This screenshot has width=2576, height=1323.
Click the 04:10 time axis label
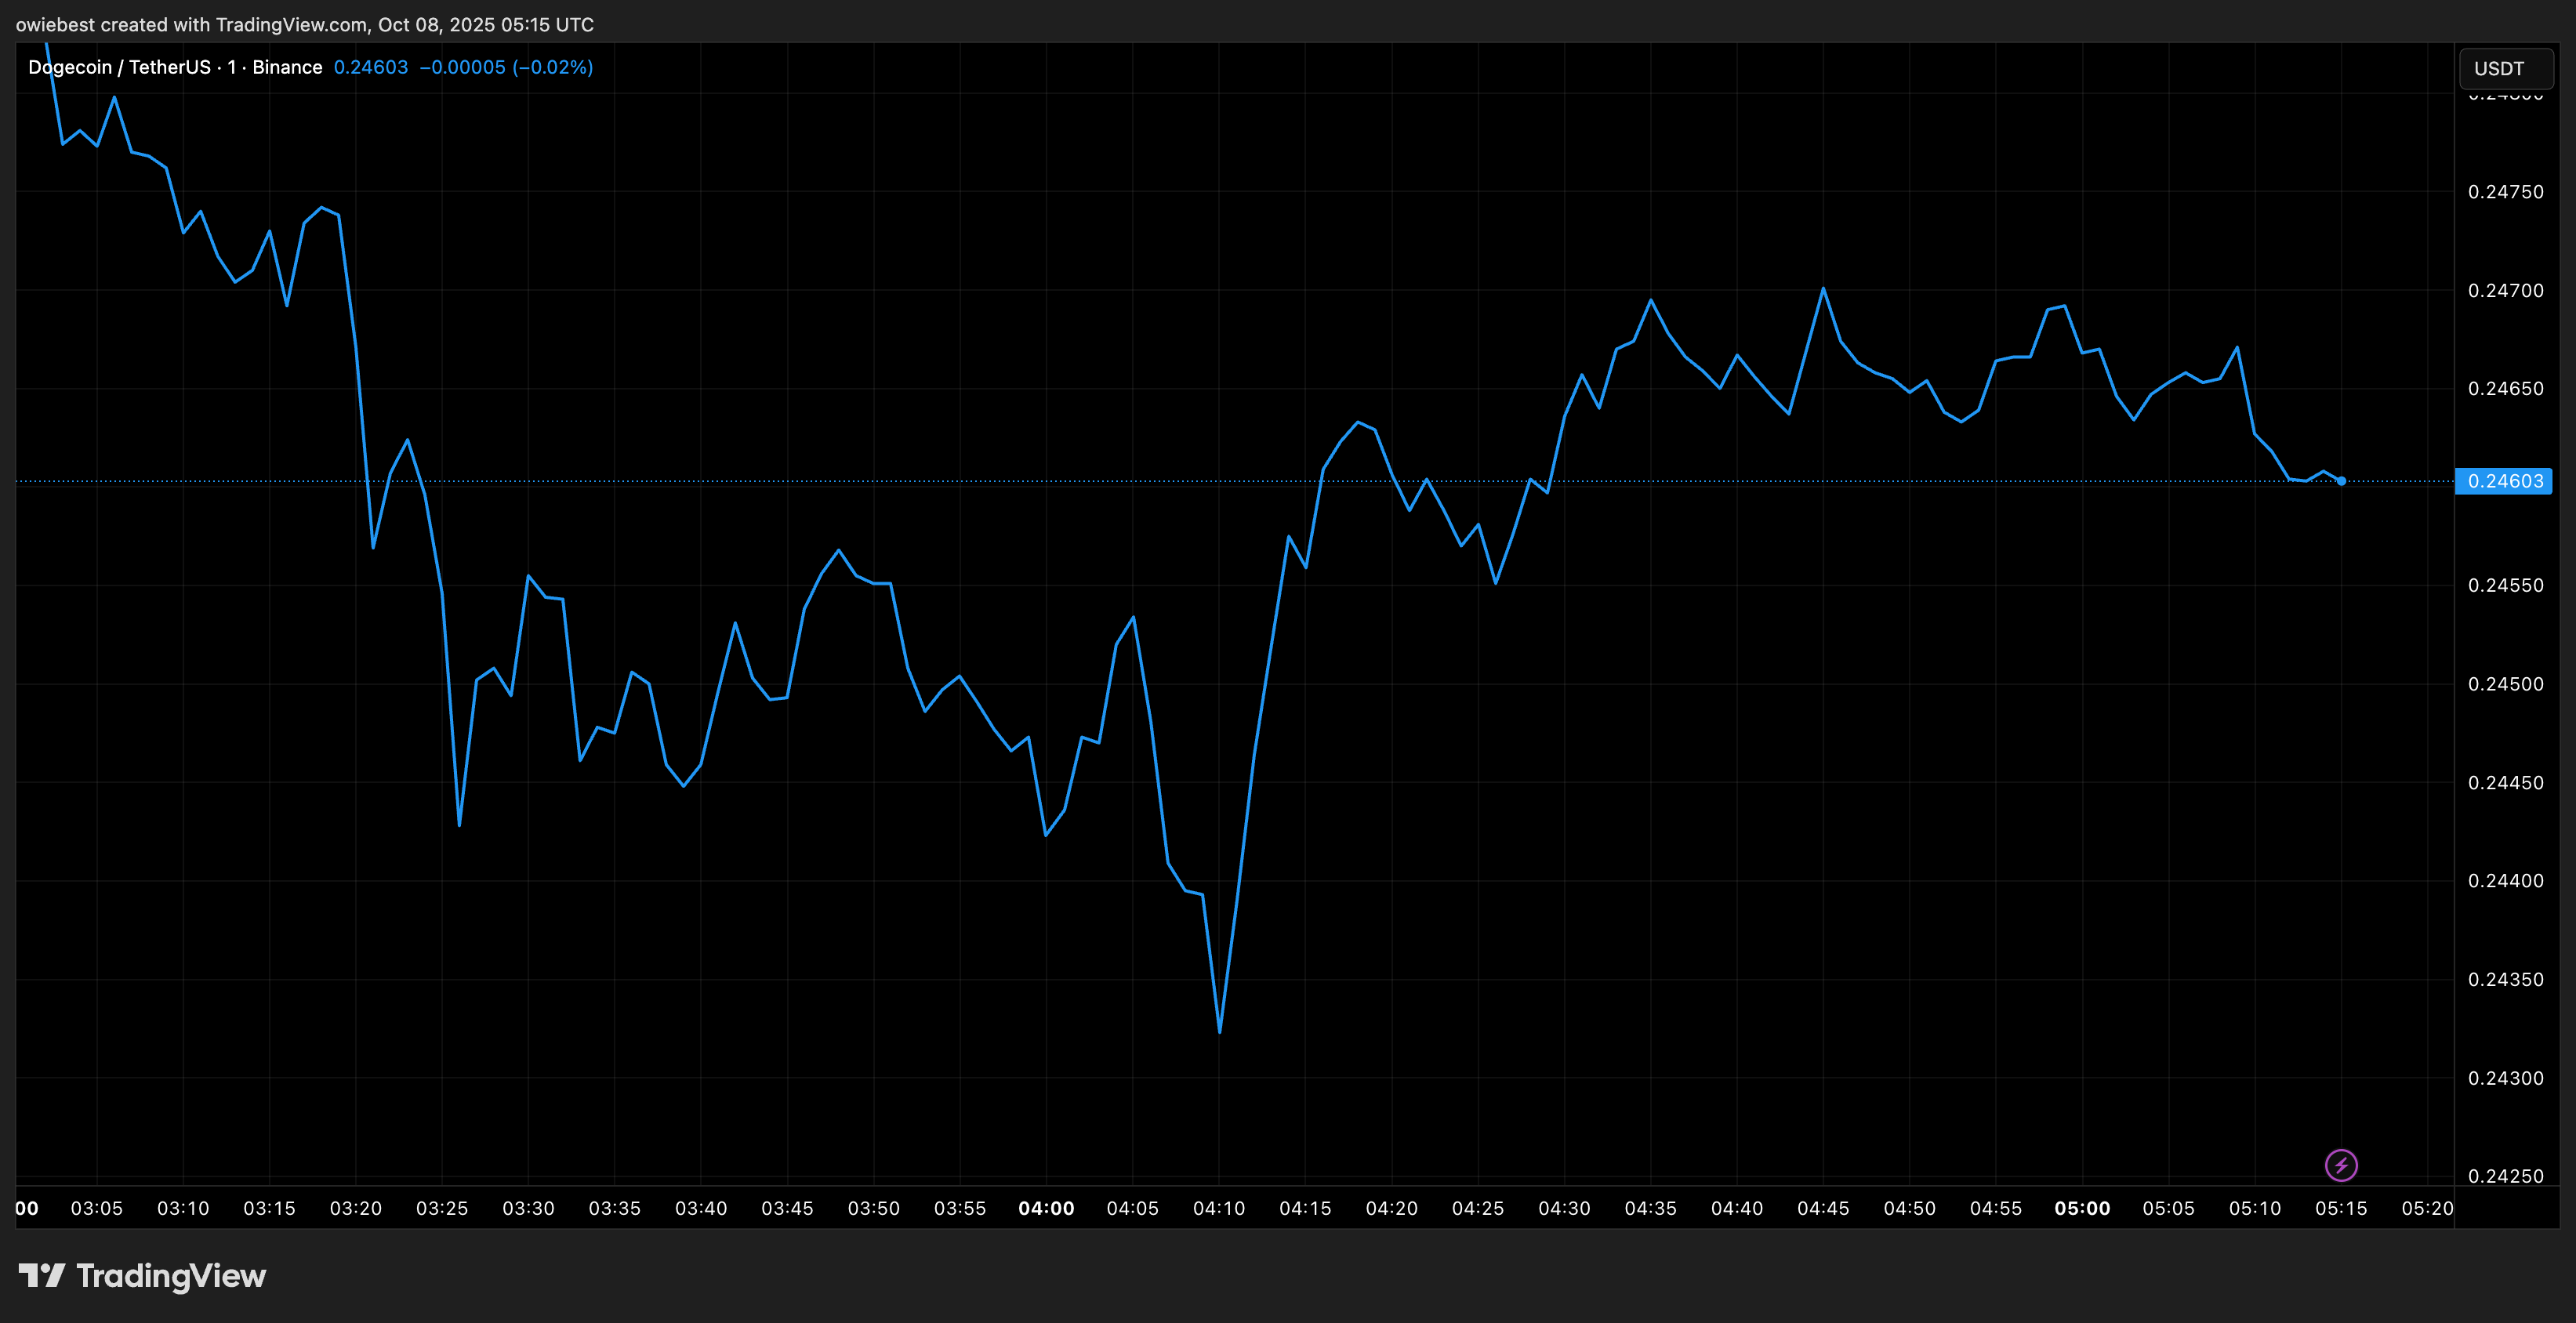coord(1219,1208)
